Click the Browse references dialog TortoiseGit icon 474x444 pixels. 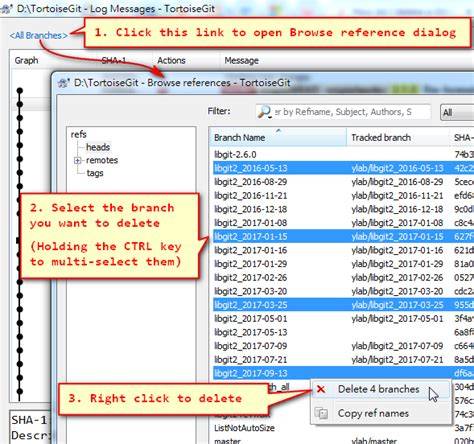(x=63, y=83)
